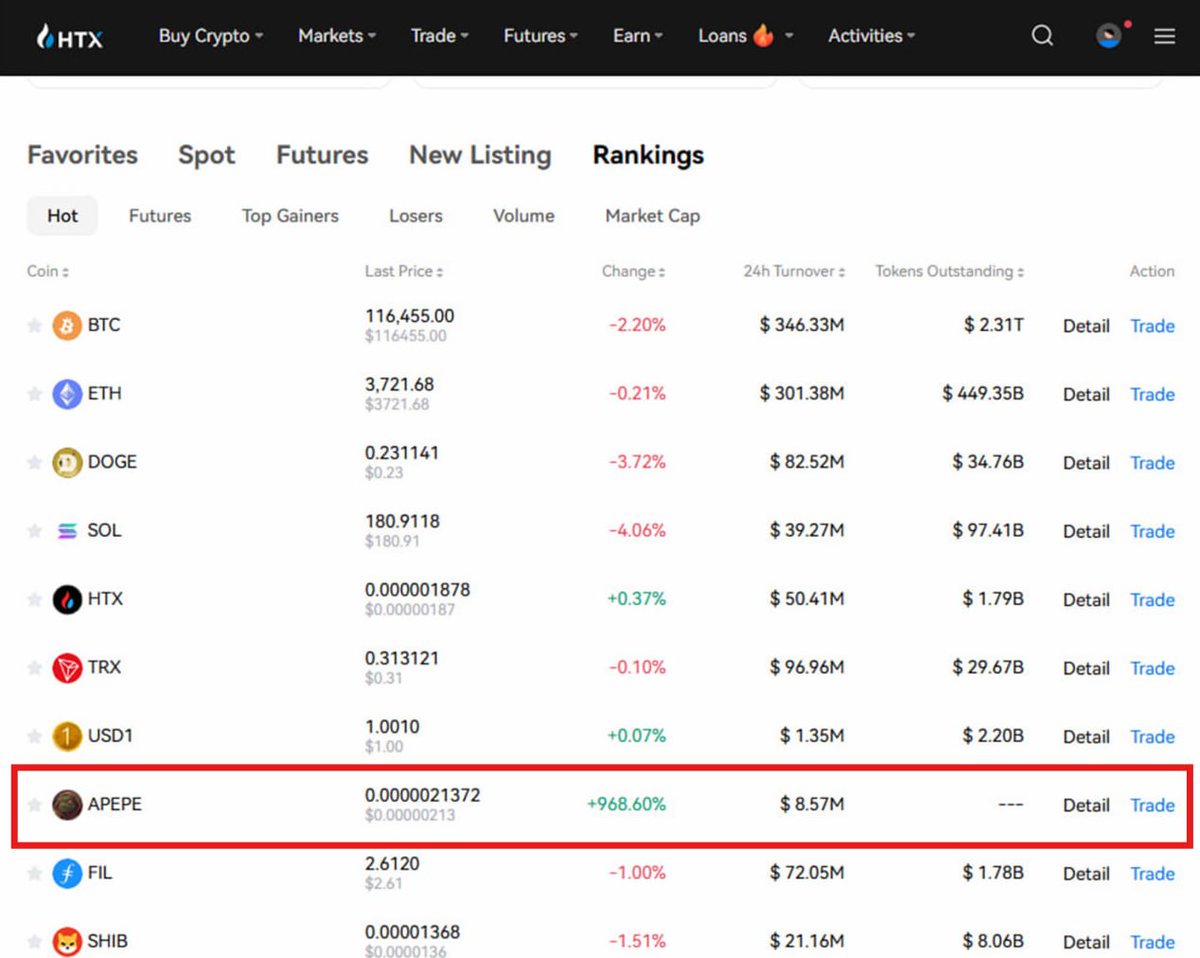Favorite FIL with its star
This screenshot has height=958, width=1200.
(x=34, y=873)
